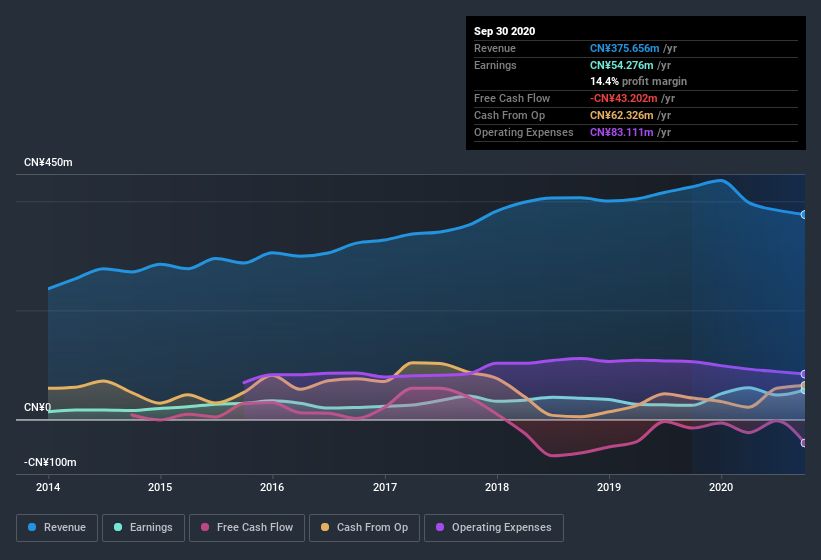The width and height of the screenshot is (821, 560).
Task: Click the 2017 x-axis label
Action: (x=385, y=487)
